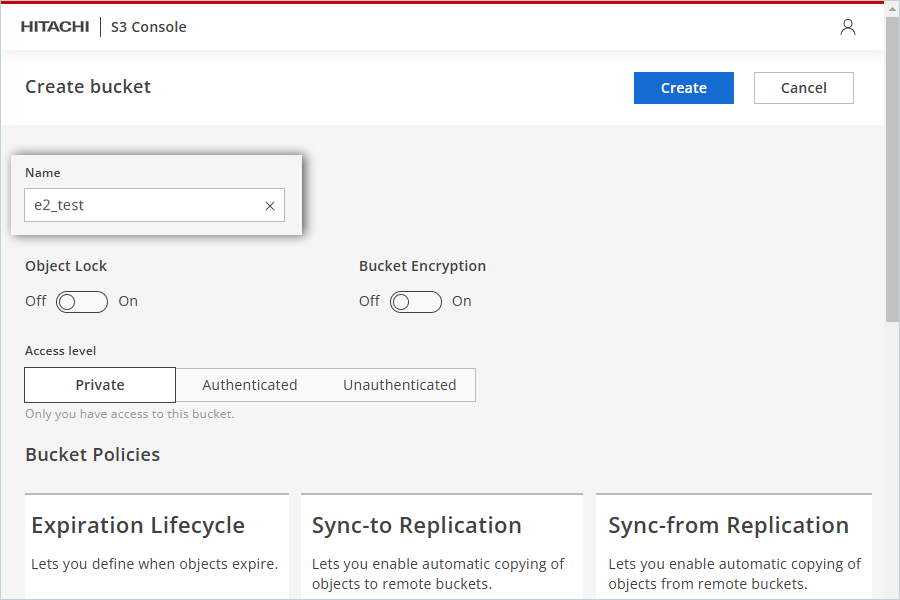Select Authenticated access level
The height and width of the screenshot is (600, 900).
250,385
